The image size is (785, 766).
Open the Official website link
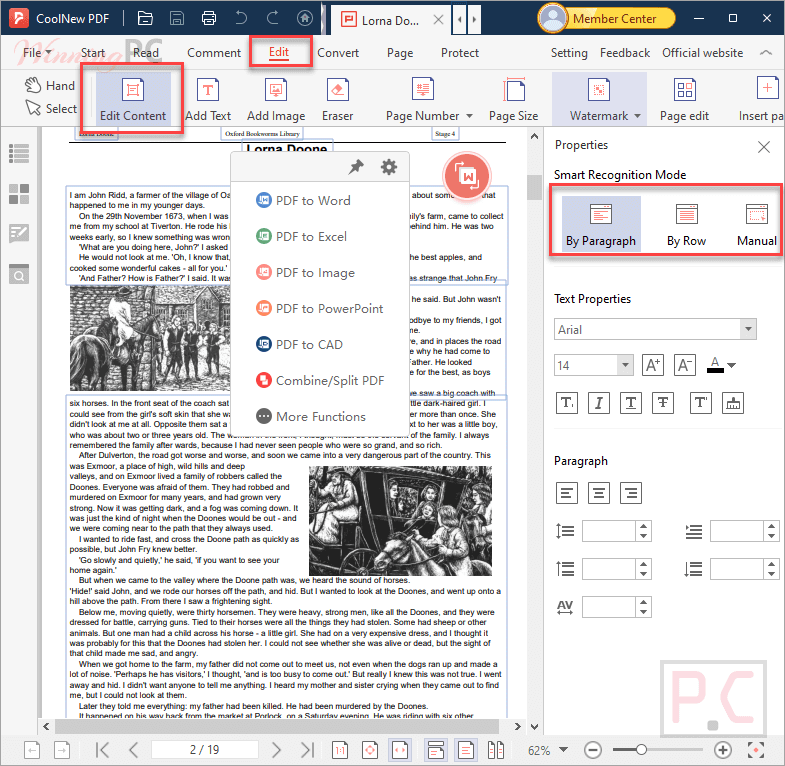(x=702, y=53)
